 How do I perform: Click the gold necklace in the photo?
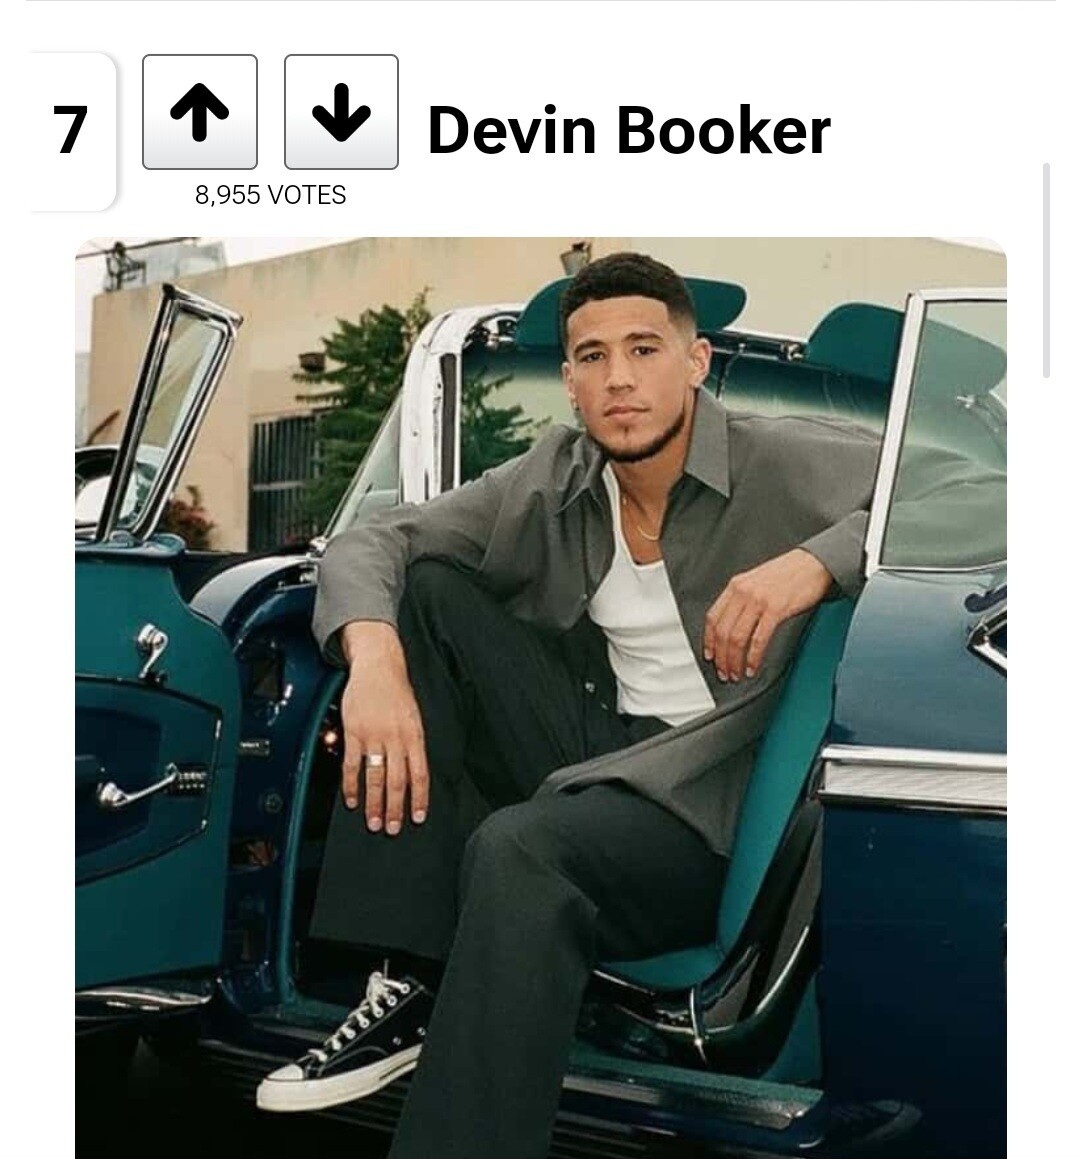pyautogui.click(x=639, y=521)
